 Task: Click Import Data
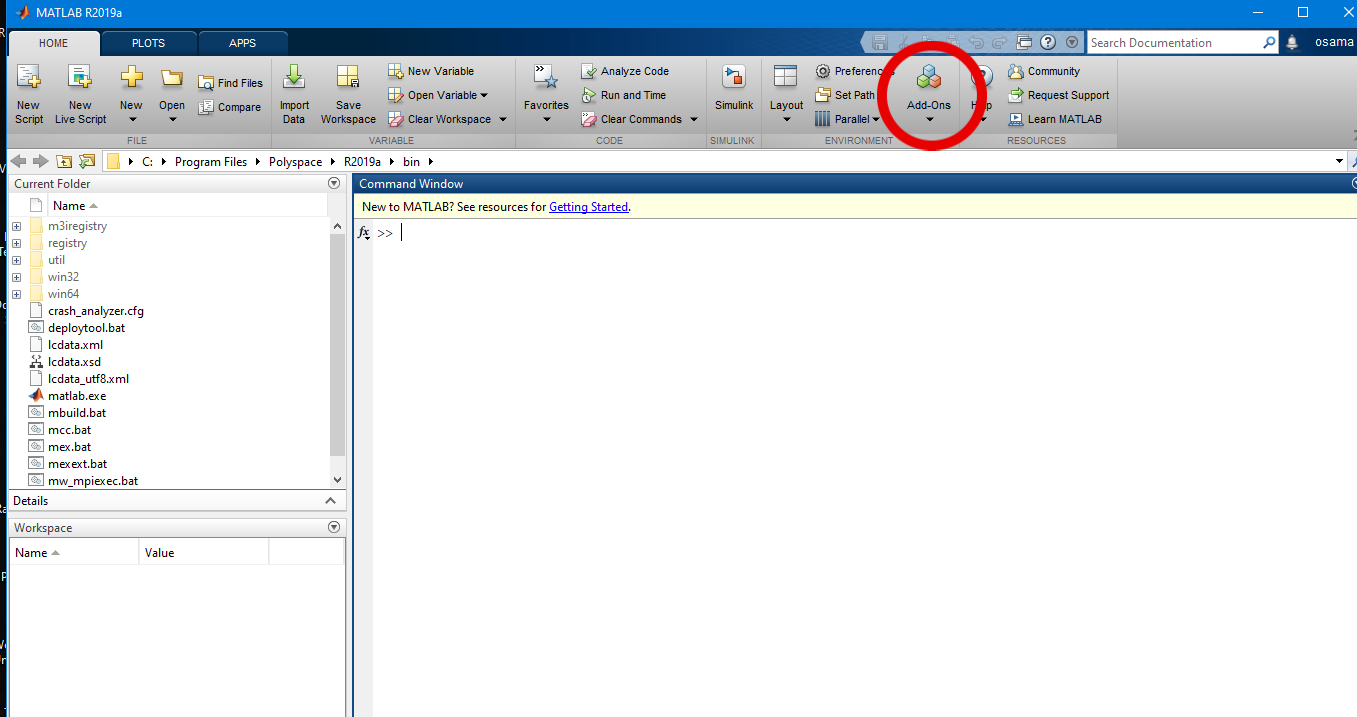(294, 95)
